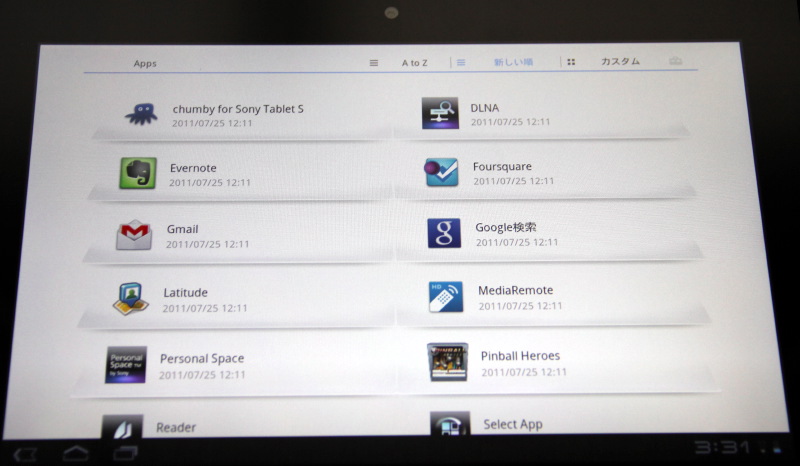
Task: Select the Reader app name
Action: (x=176, y=427)
